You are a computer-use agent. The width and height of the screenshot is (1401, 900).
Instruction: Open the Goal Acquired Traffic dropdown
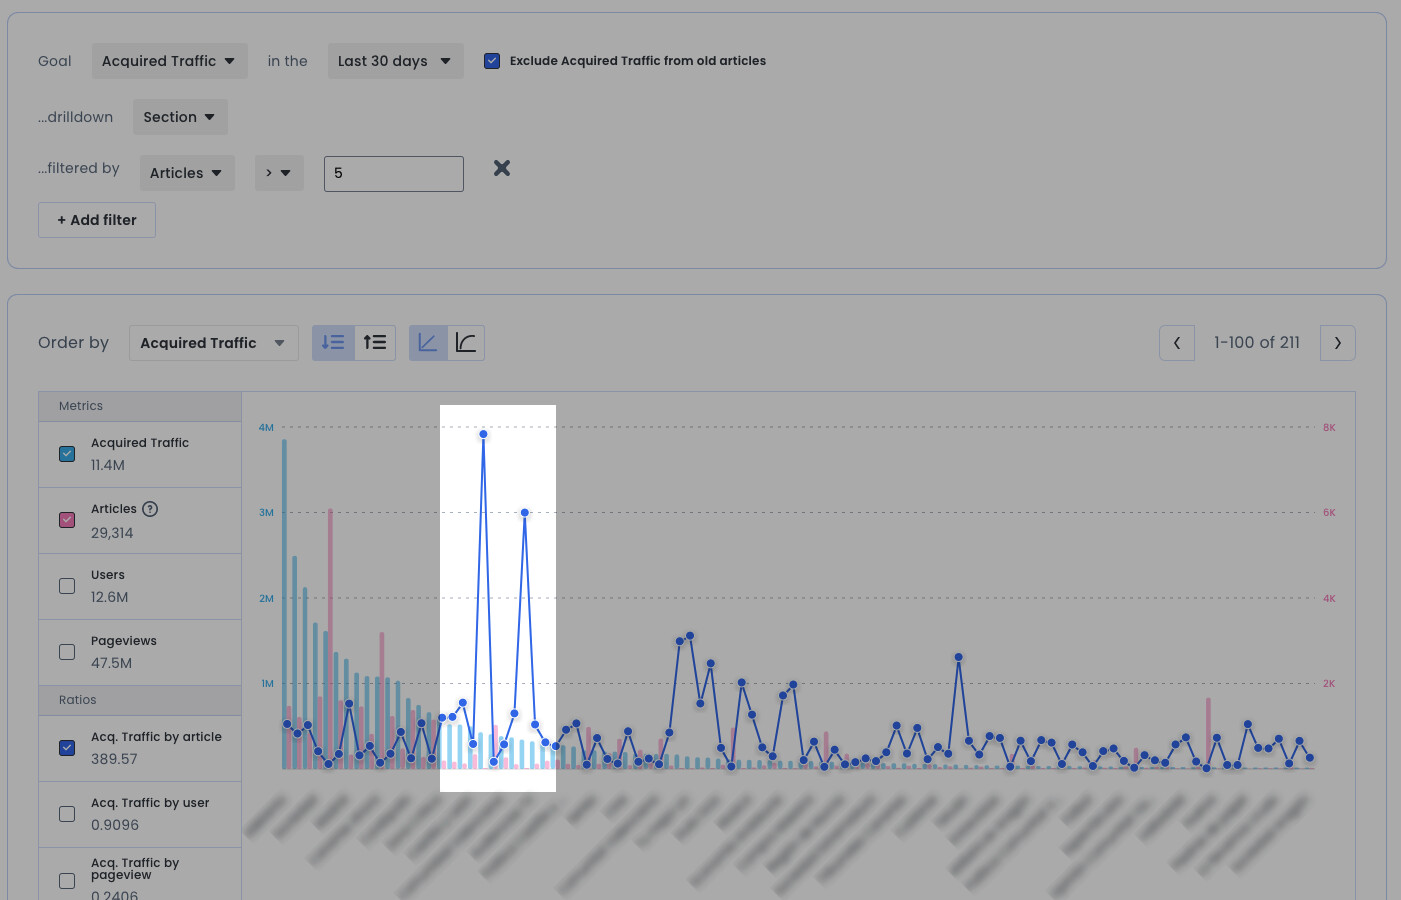[169, 61]
